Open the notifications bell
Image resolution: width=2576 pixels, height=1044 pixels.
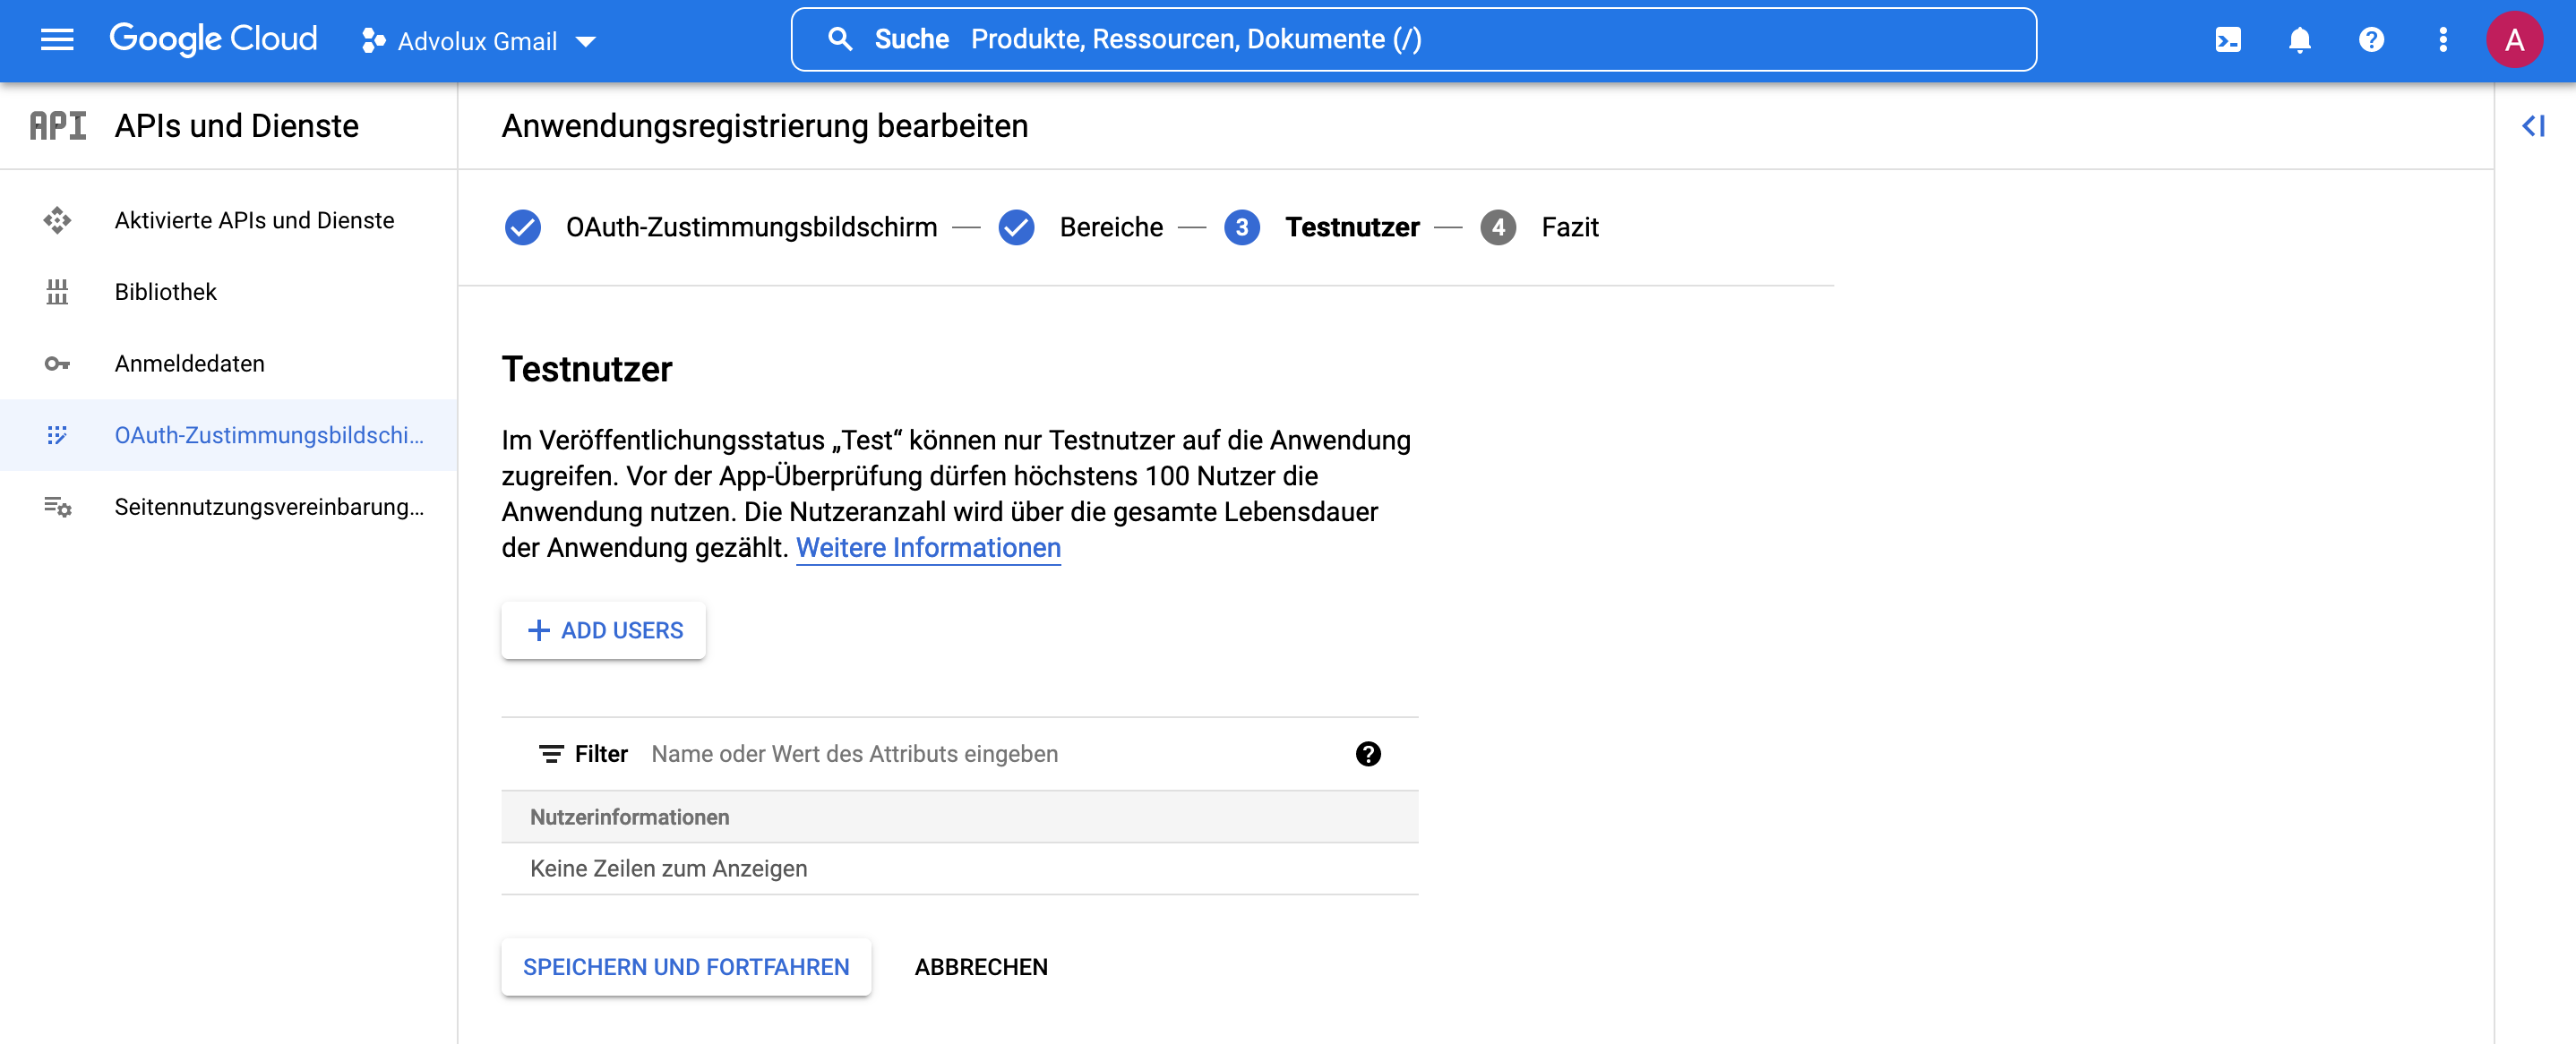tap(2300, 40)
